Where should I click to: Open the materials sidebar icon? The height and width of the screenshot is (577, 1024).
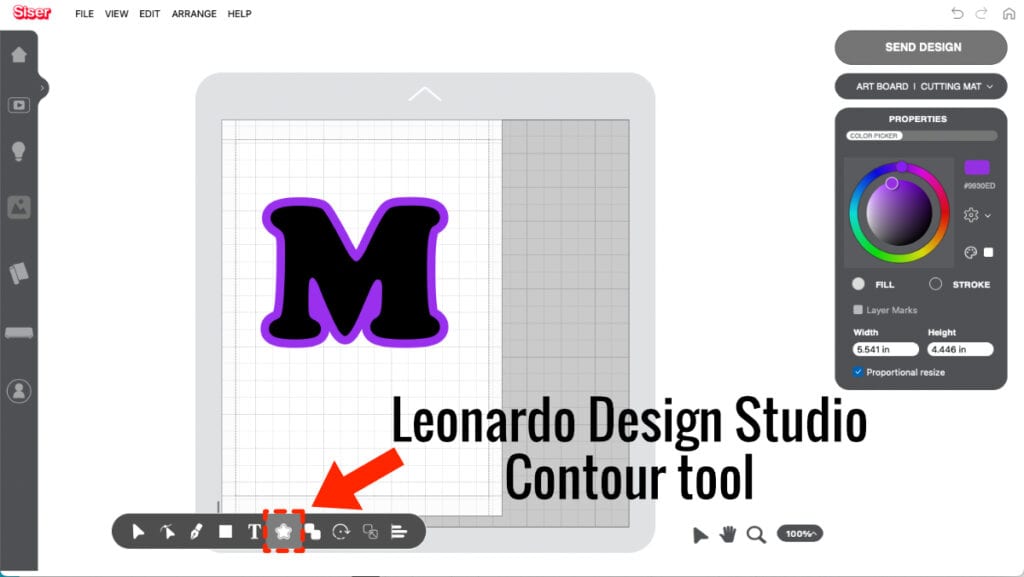[19, 273]
